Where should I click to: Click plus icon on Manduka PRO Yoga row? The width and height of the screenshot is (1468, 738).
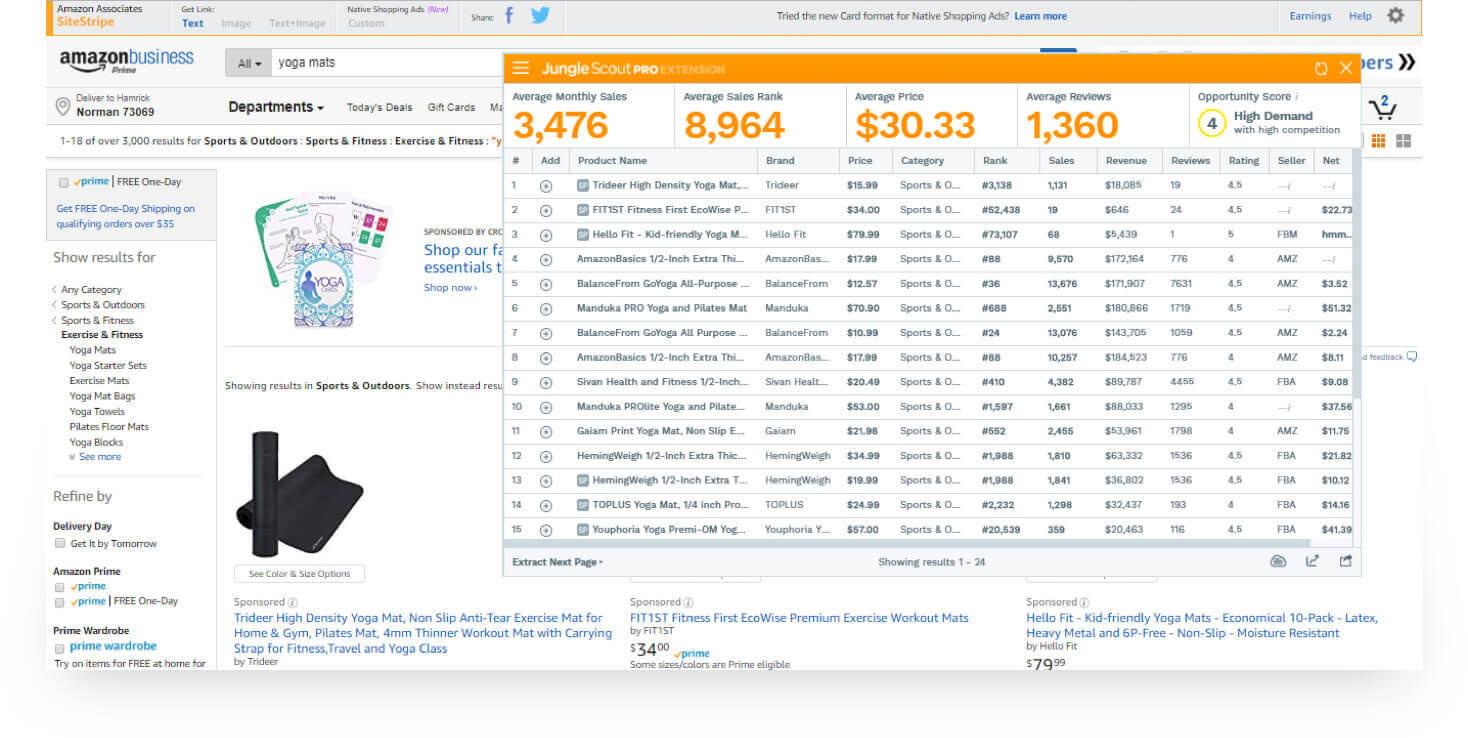[x=546, y=309]
